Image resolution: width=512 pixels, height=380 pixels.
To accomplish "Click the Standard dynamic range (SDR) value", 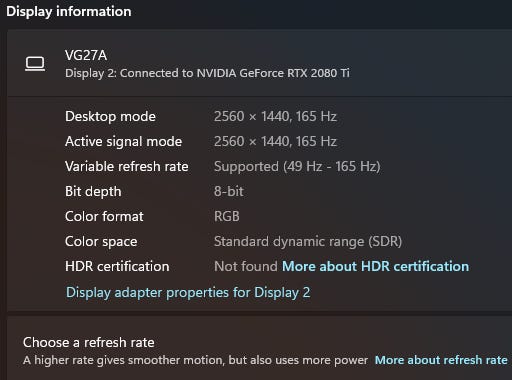I will coord(308,241).
